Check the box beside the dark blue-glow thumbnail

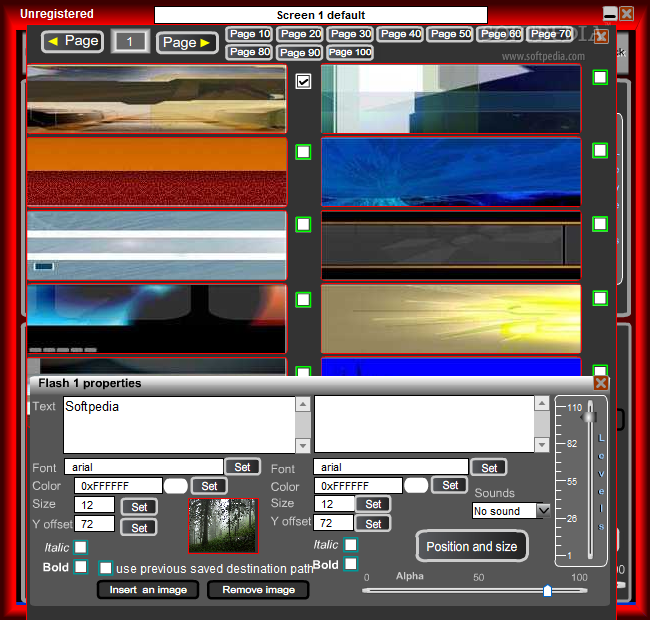tap(303, 300)
